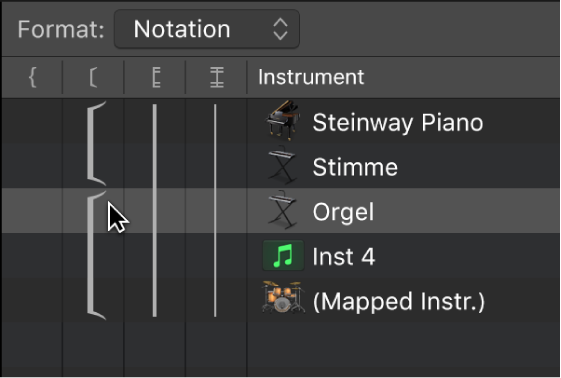561x378 pixels.
Task: Select the Stimme instrument name
Action: pos(355,167)
